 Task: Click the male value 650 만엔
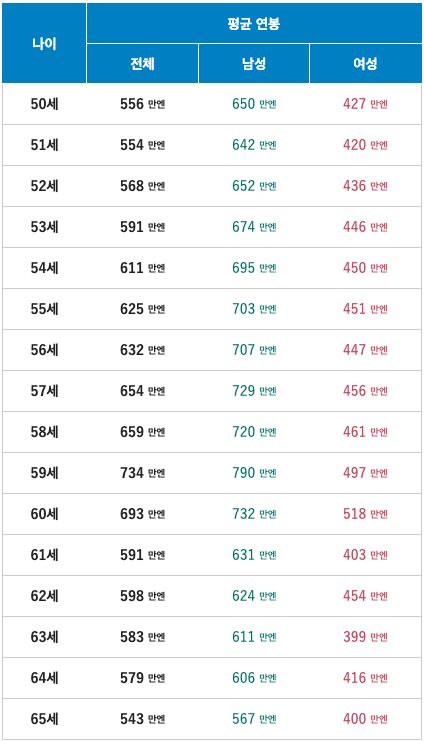click(254, 104)
